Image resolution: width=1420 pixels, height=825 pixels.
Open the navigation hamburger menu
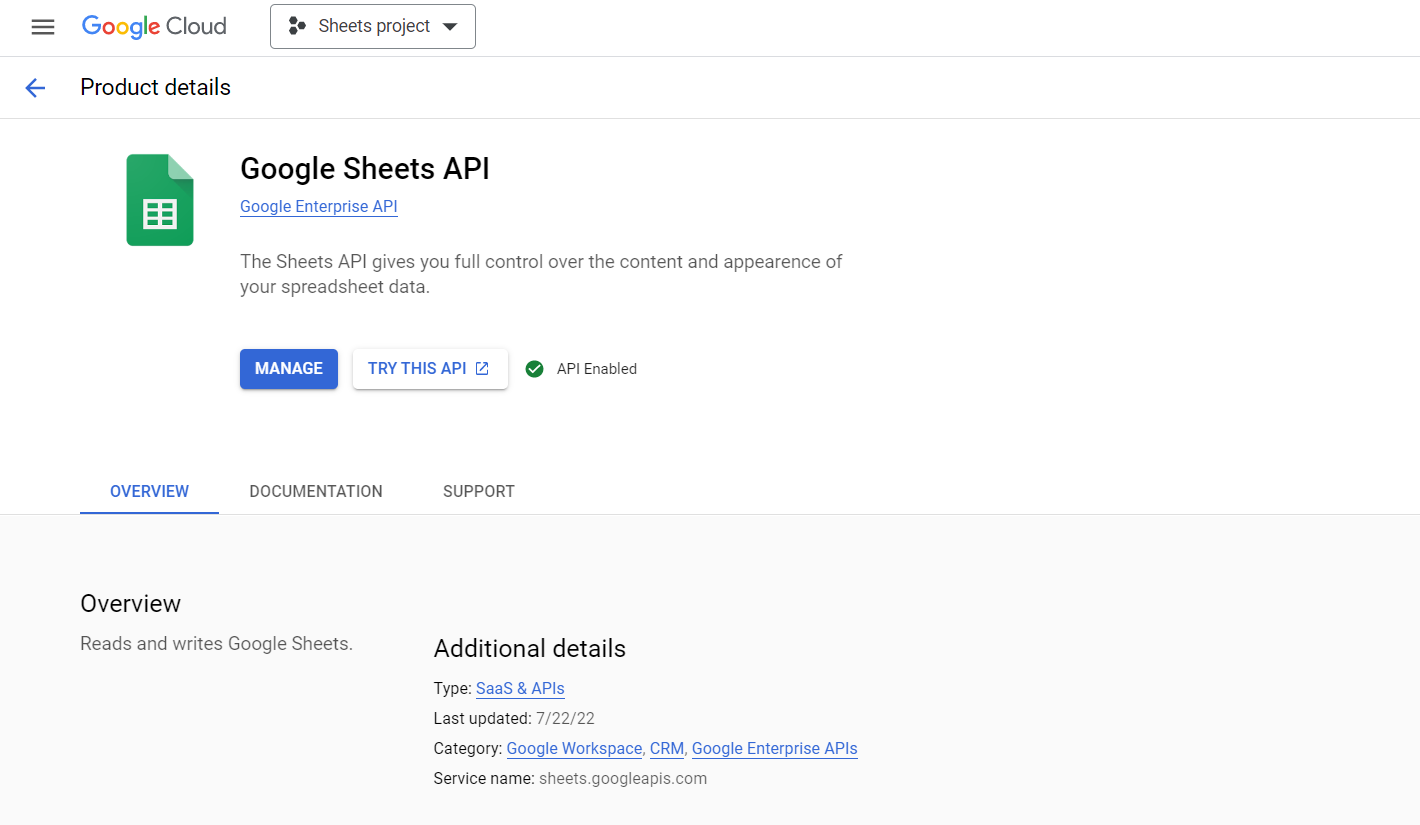click(x=43, y=27)
